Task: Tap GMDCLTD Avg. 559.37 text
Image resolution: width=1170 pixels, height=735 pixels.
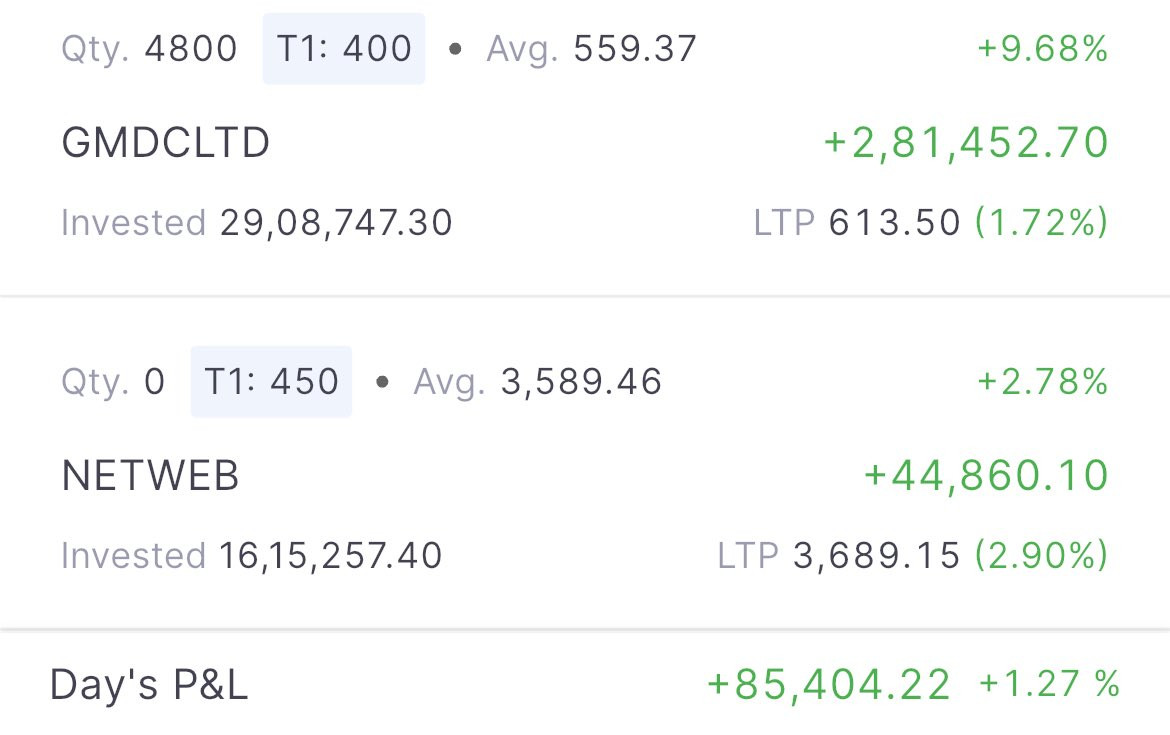Action: click(x=592, y=49)
